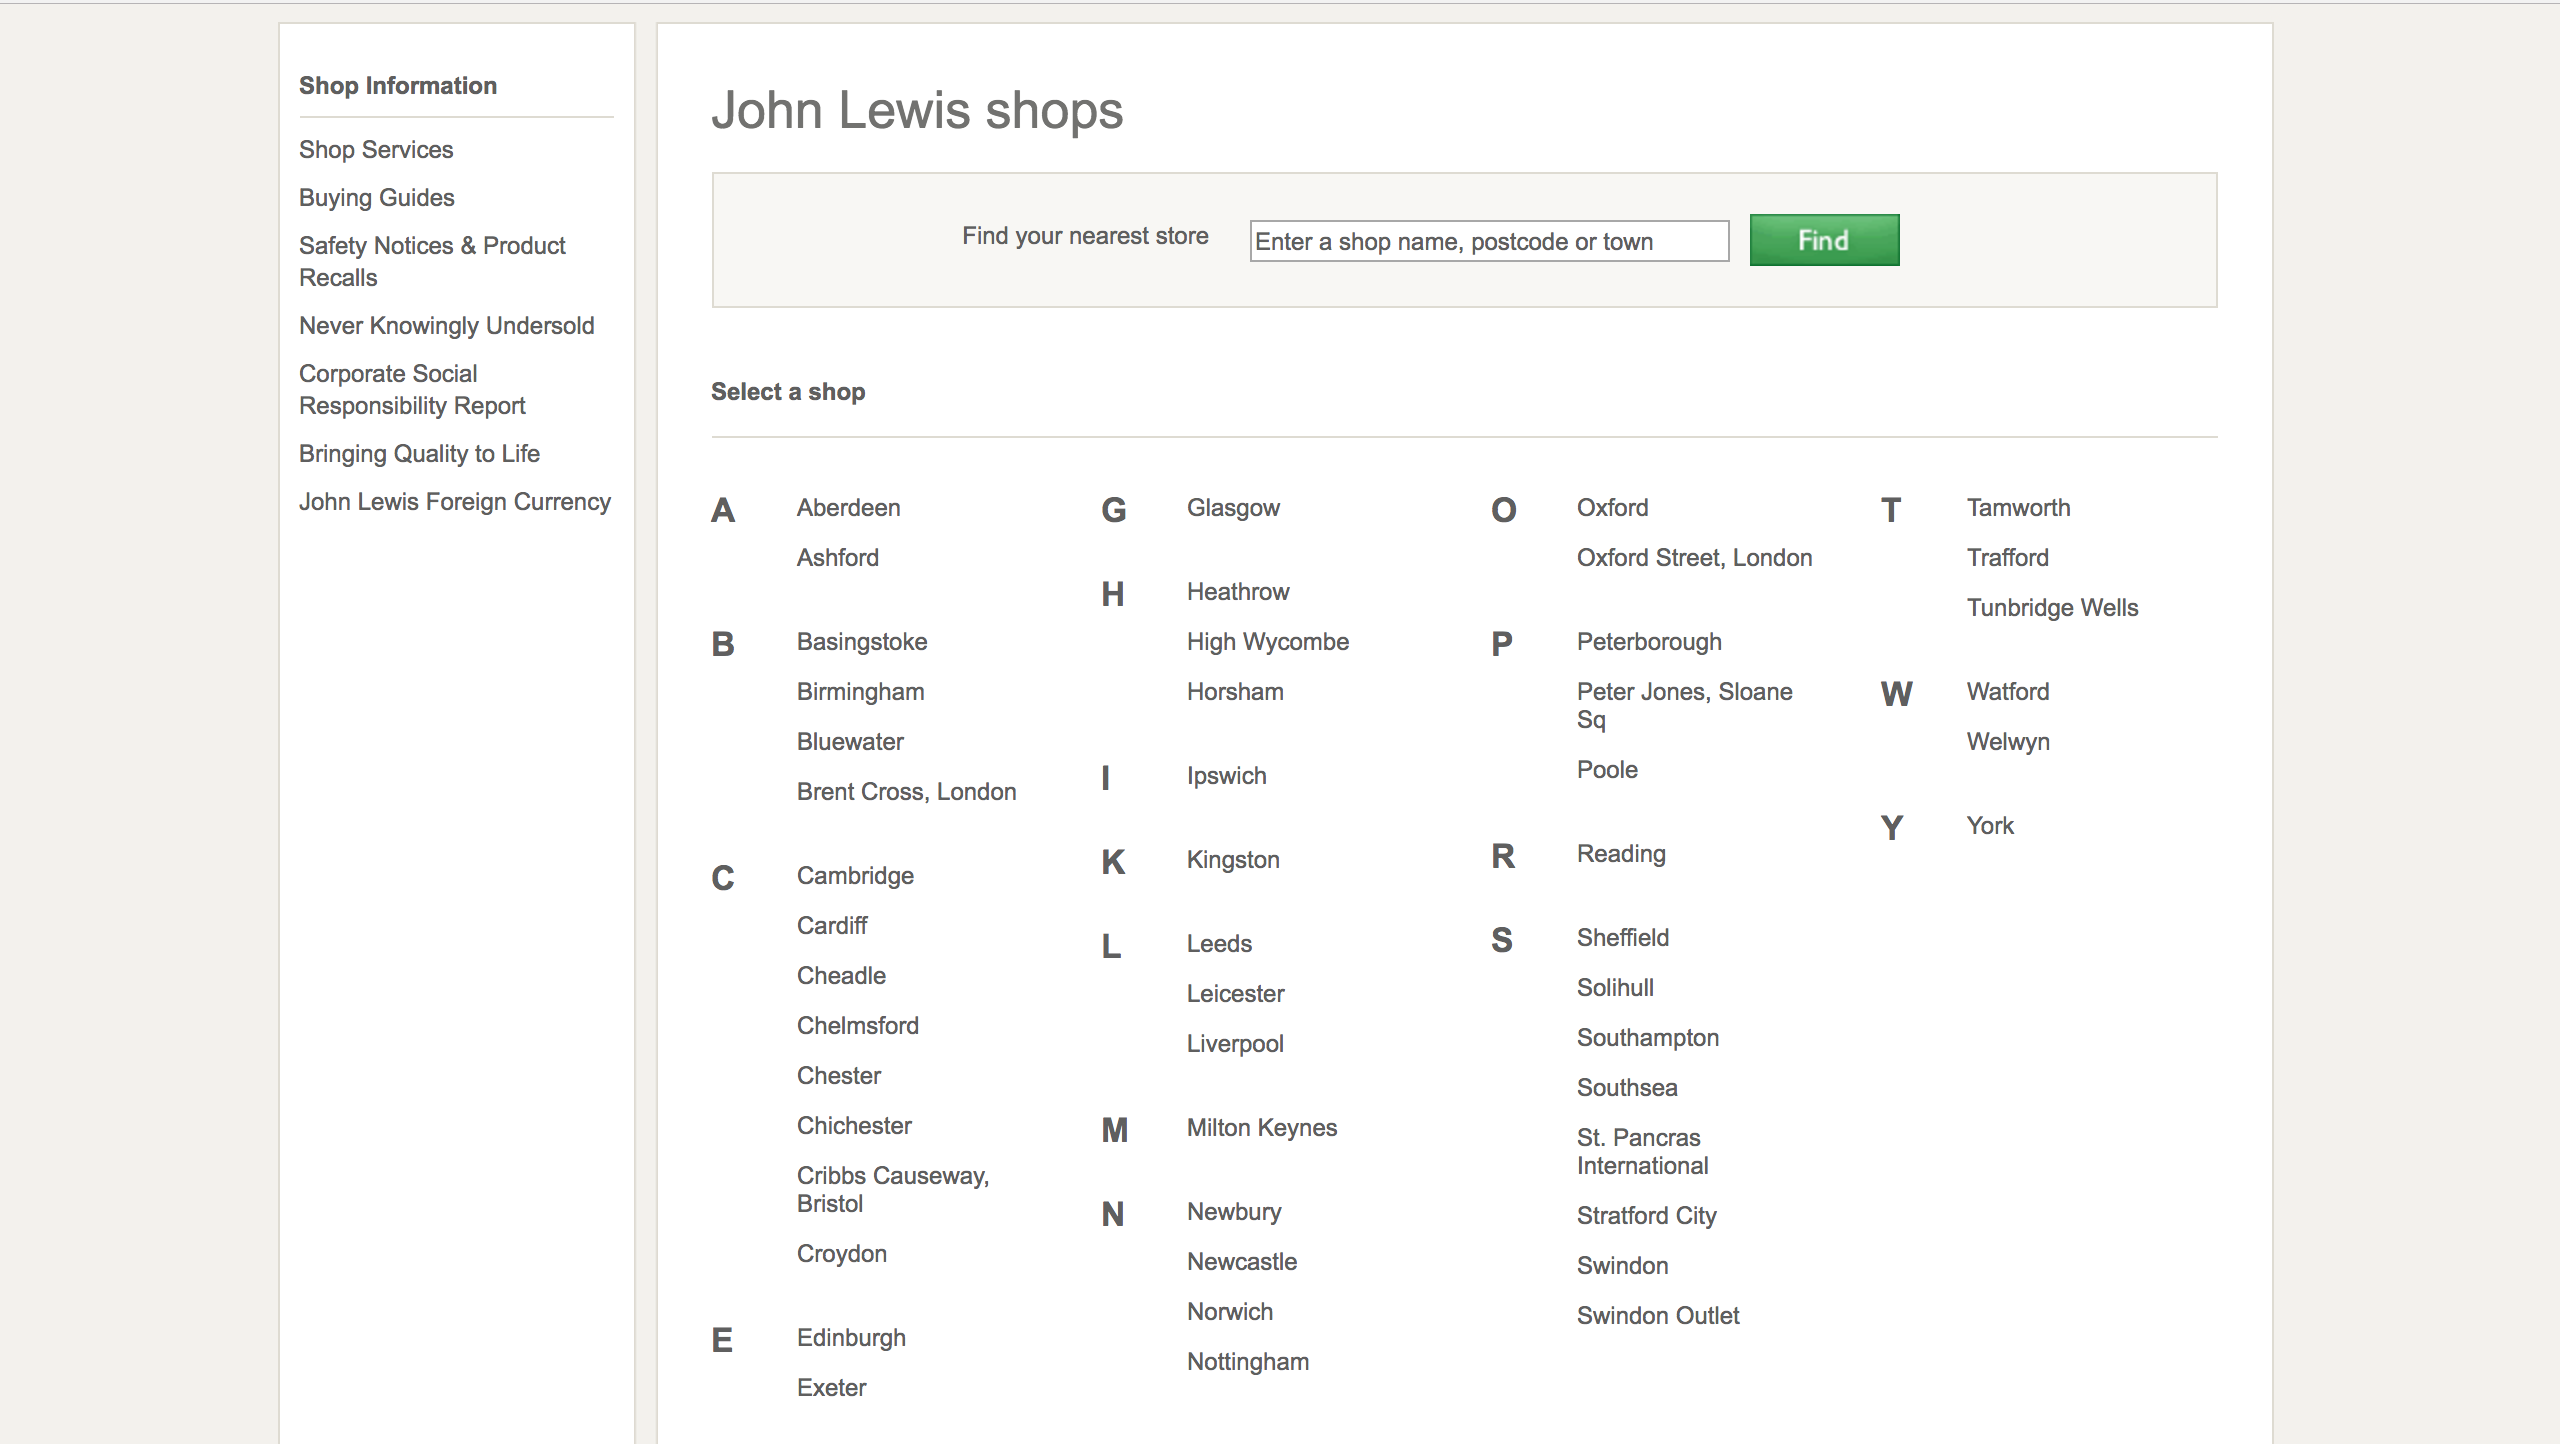
Task: Open the Milton Keynes shop
Action: tap(1262, 1128)
